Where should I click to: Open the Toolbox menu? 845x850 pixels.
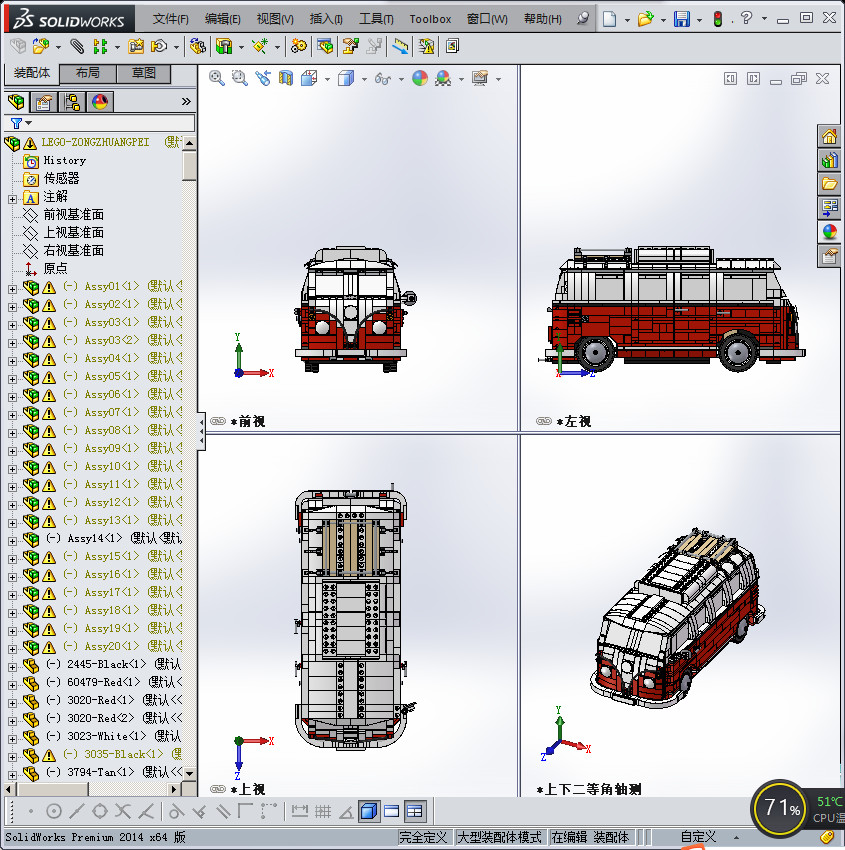(x=430, y=19)
